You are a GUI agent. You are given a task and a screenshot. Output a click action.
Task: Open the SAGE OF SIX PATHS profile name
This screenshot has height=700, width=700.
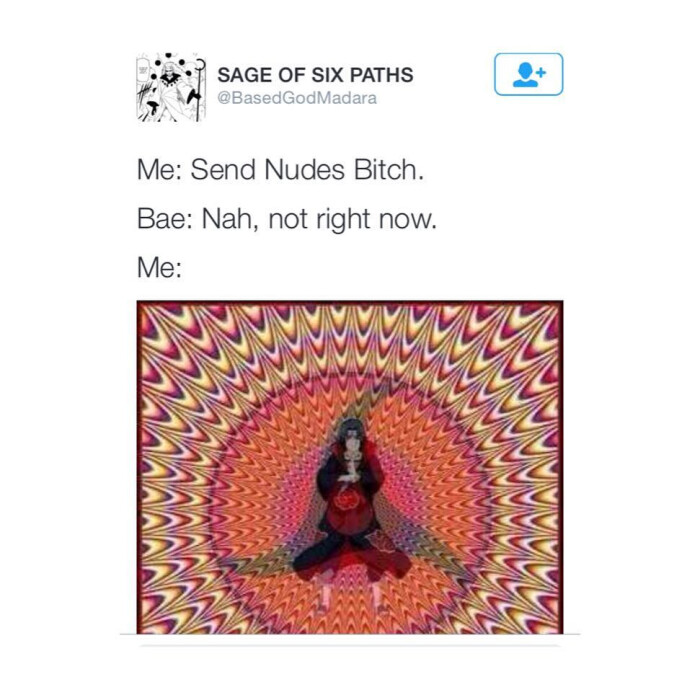pos(315,75)
